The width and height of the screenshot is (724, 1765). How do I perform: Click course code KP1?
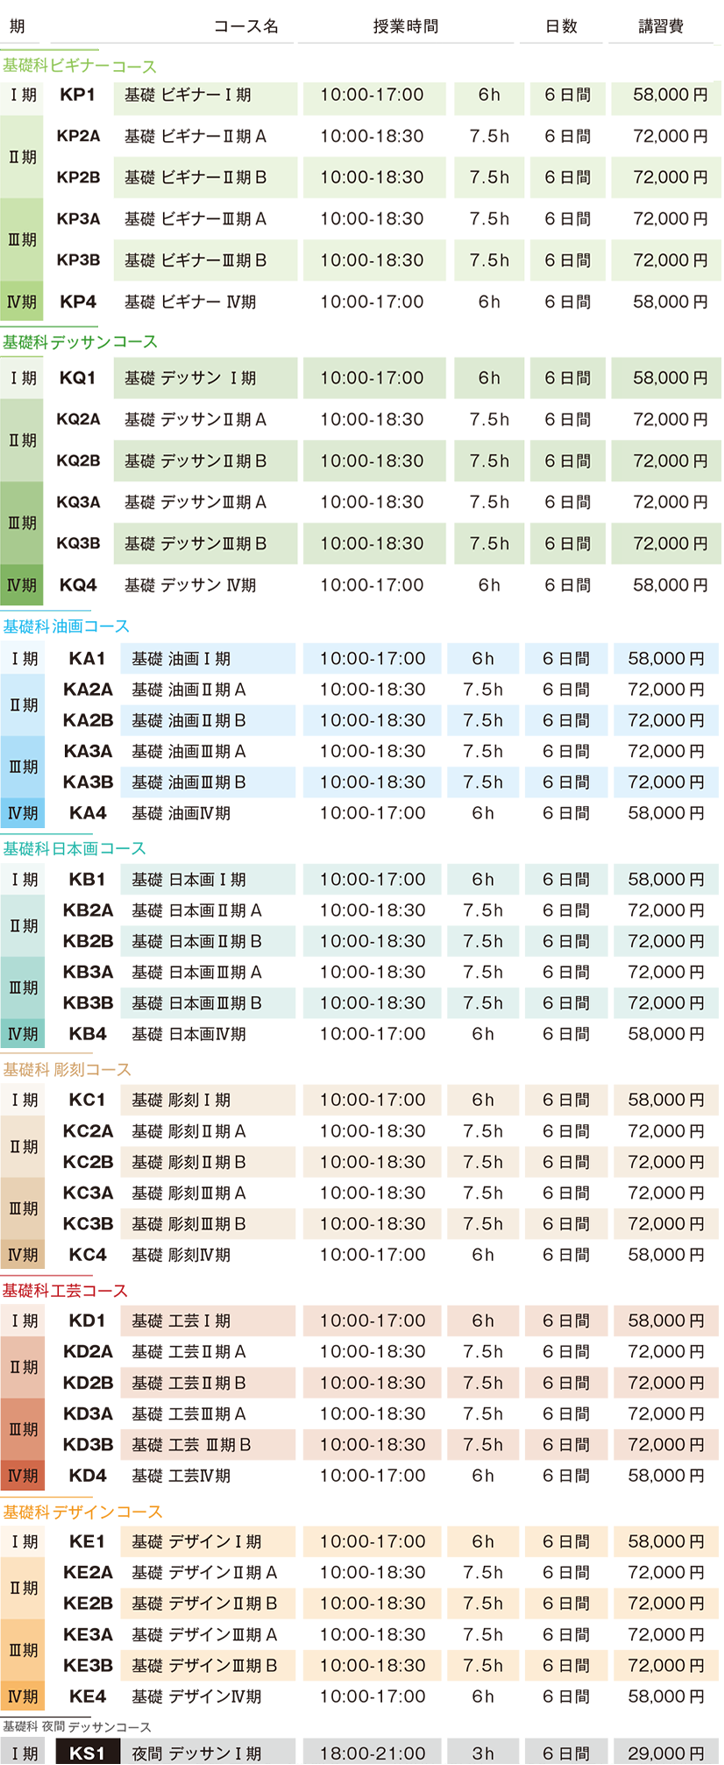(x=77, y=95)
